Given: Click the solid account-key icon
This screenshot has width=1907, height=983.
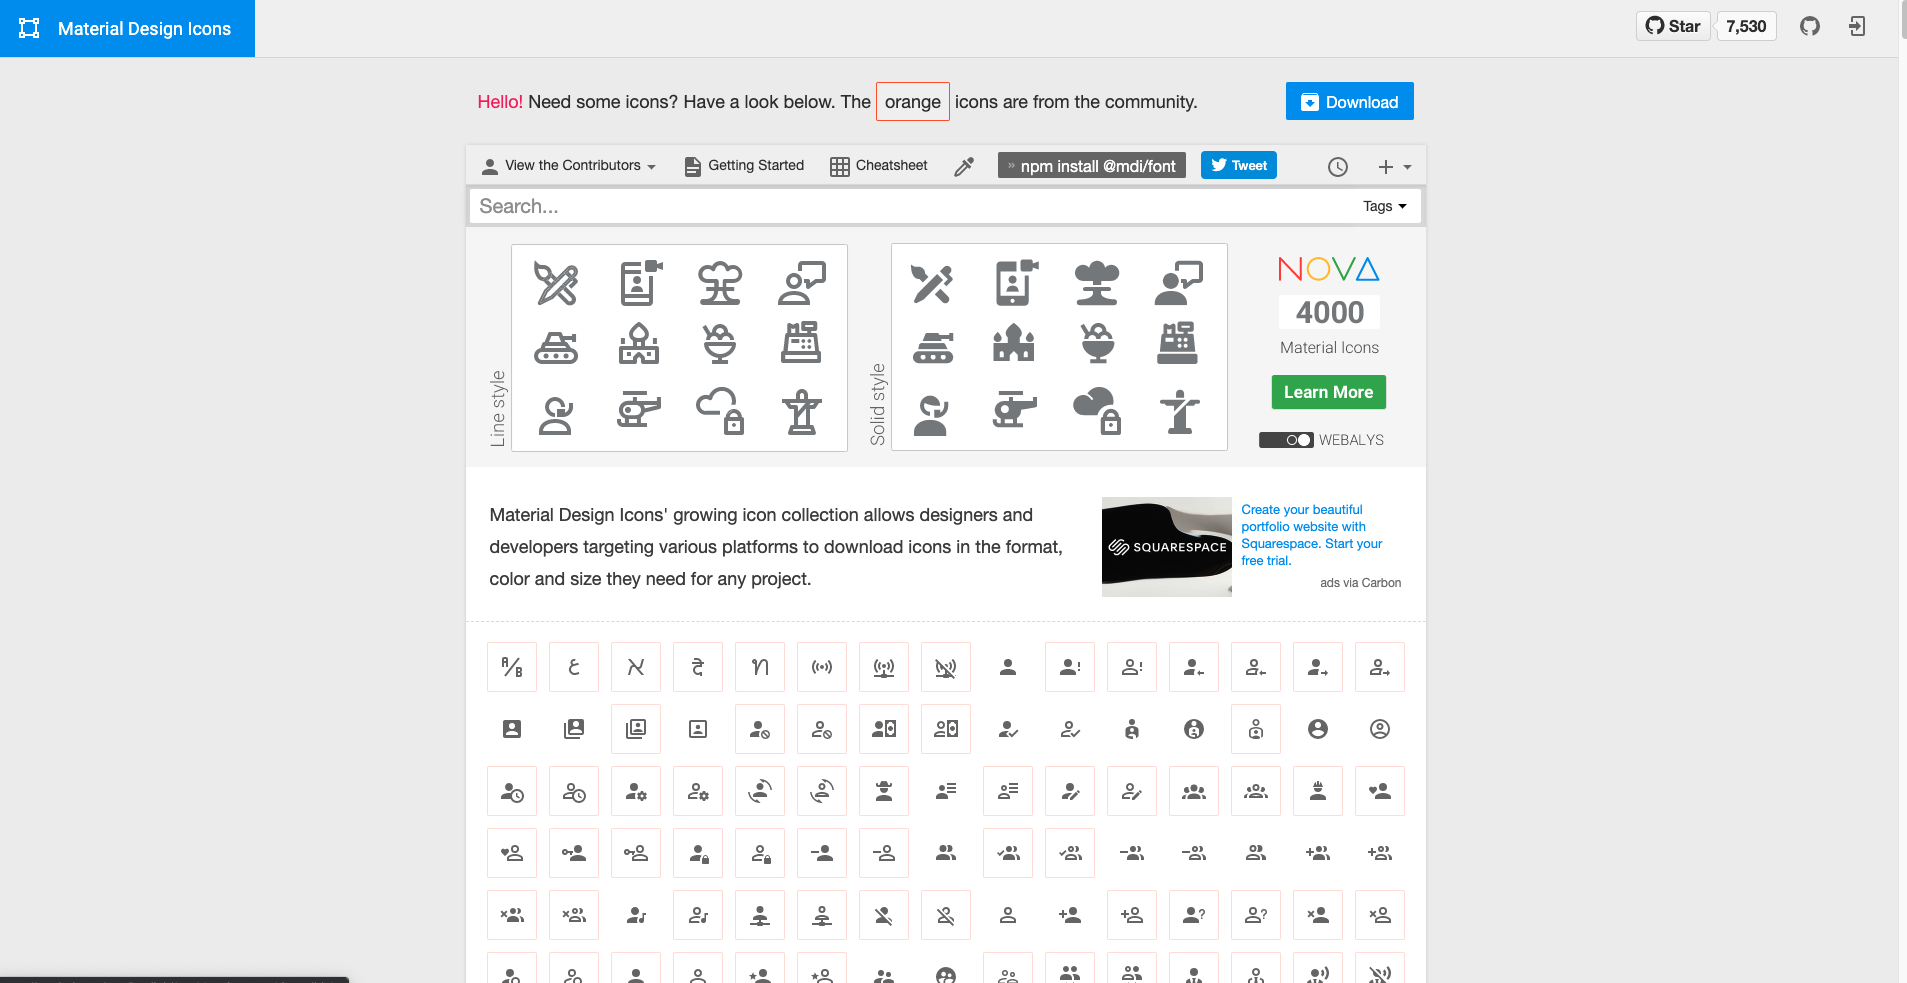Looking at the screenshot, I should pos(574,853).
